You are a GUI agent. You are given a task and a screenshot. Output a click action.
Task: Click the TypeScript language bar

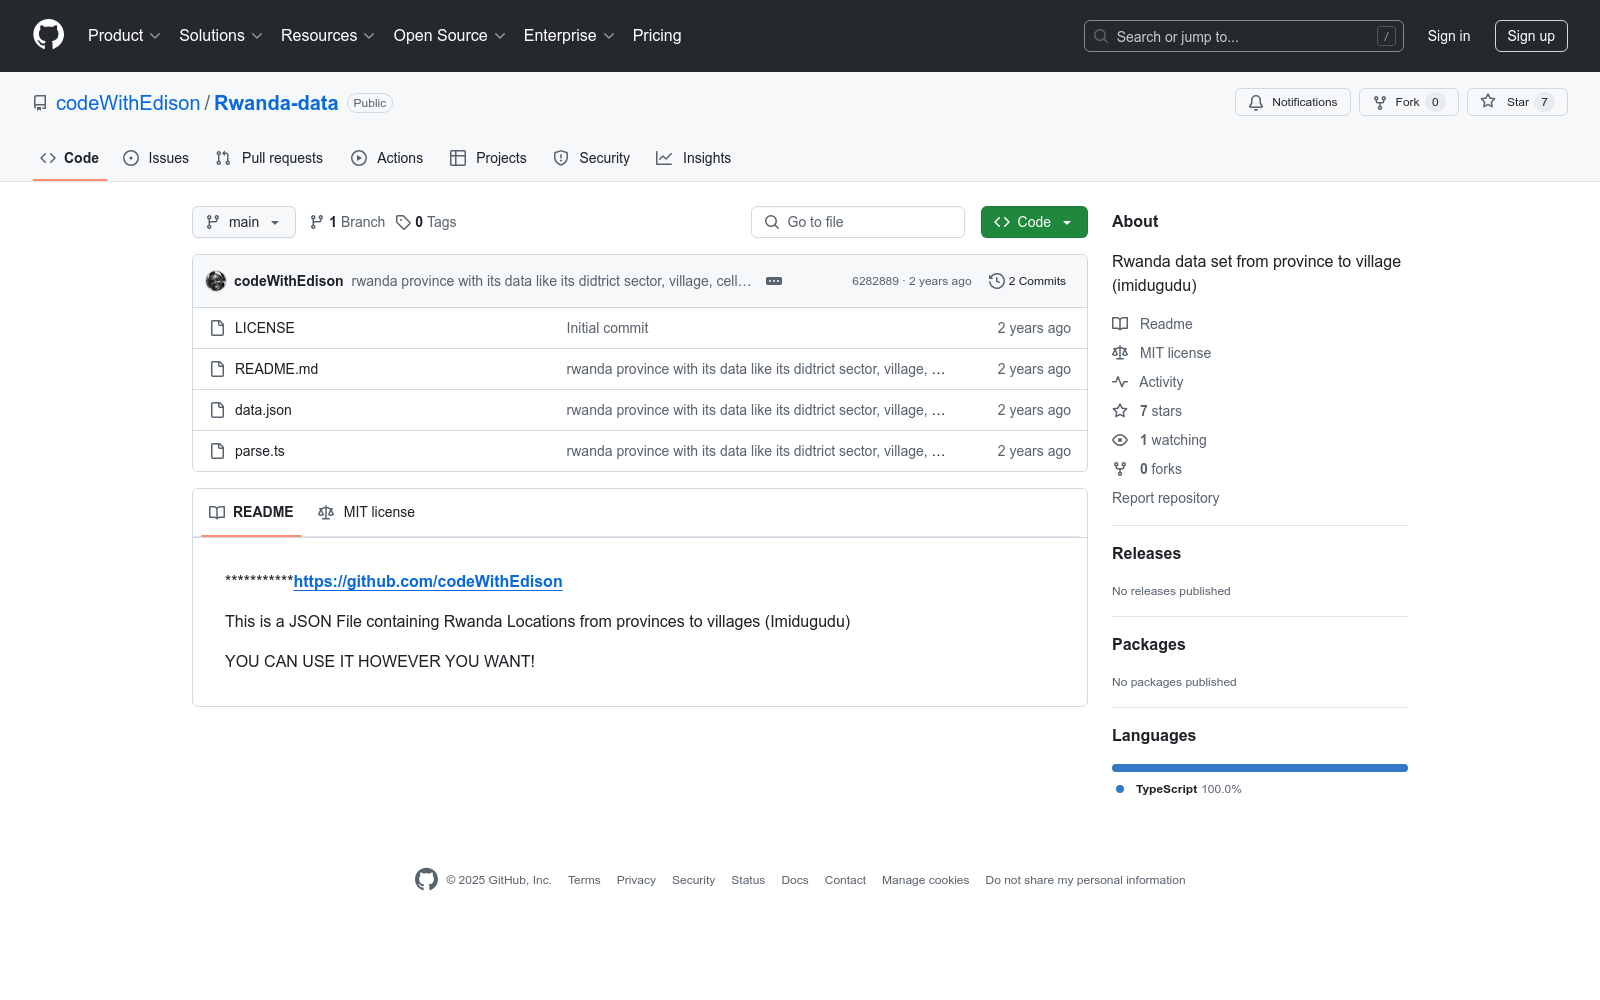(1260, 768)
